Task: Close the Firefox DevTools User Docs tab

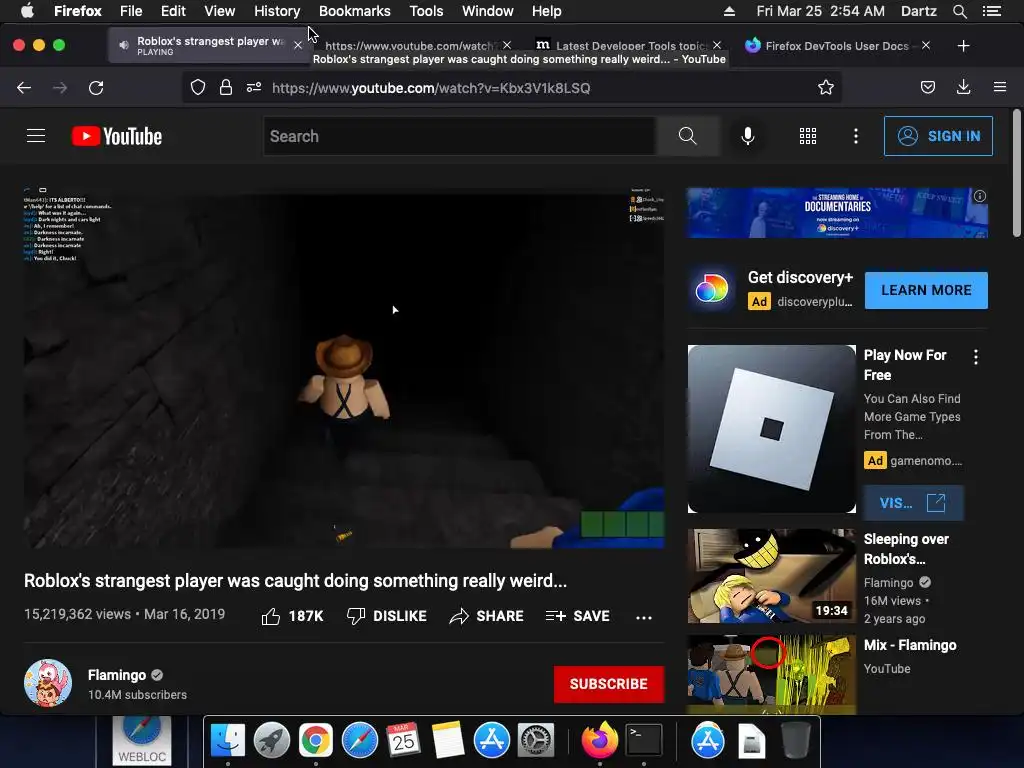Action: (926, 46)
